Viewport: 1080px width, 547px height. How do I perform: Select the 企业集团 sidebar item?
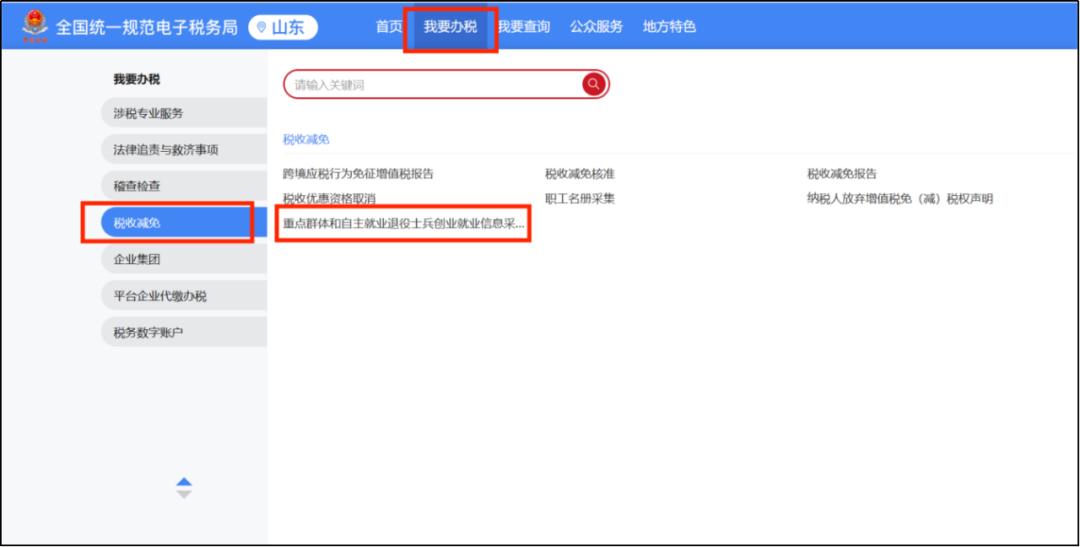click(137, 259)
